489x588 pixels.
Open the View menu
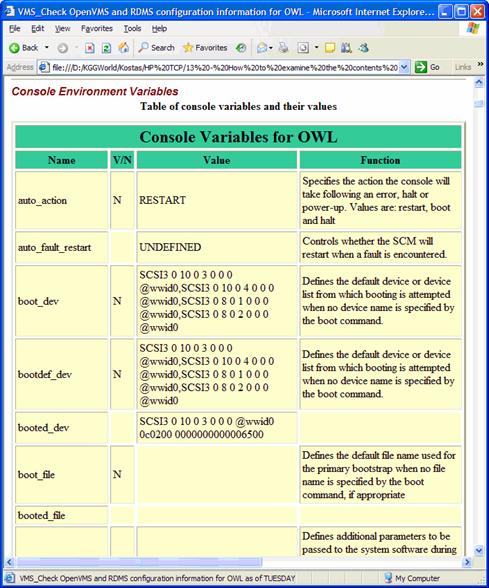(62, 28)
